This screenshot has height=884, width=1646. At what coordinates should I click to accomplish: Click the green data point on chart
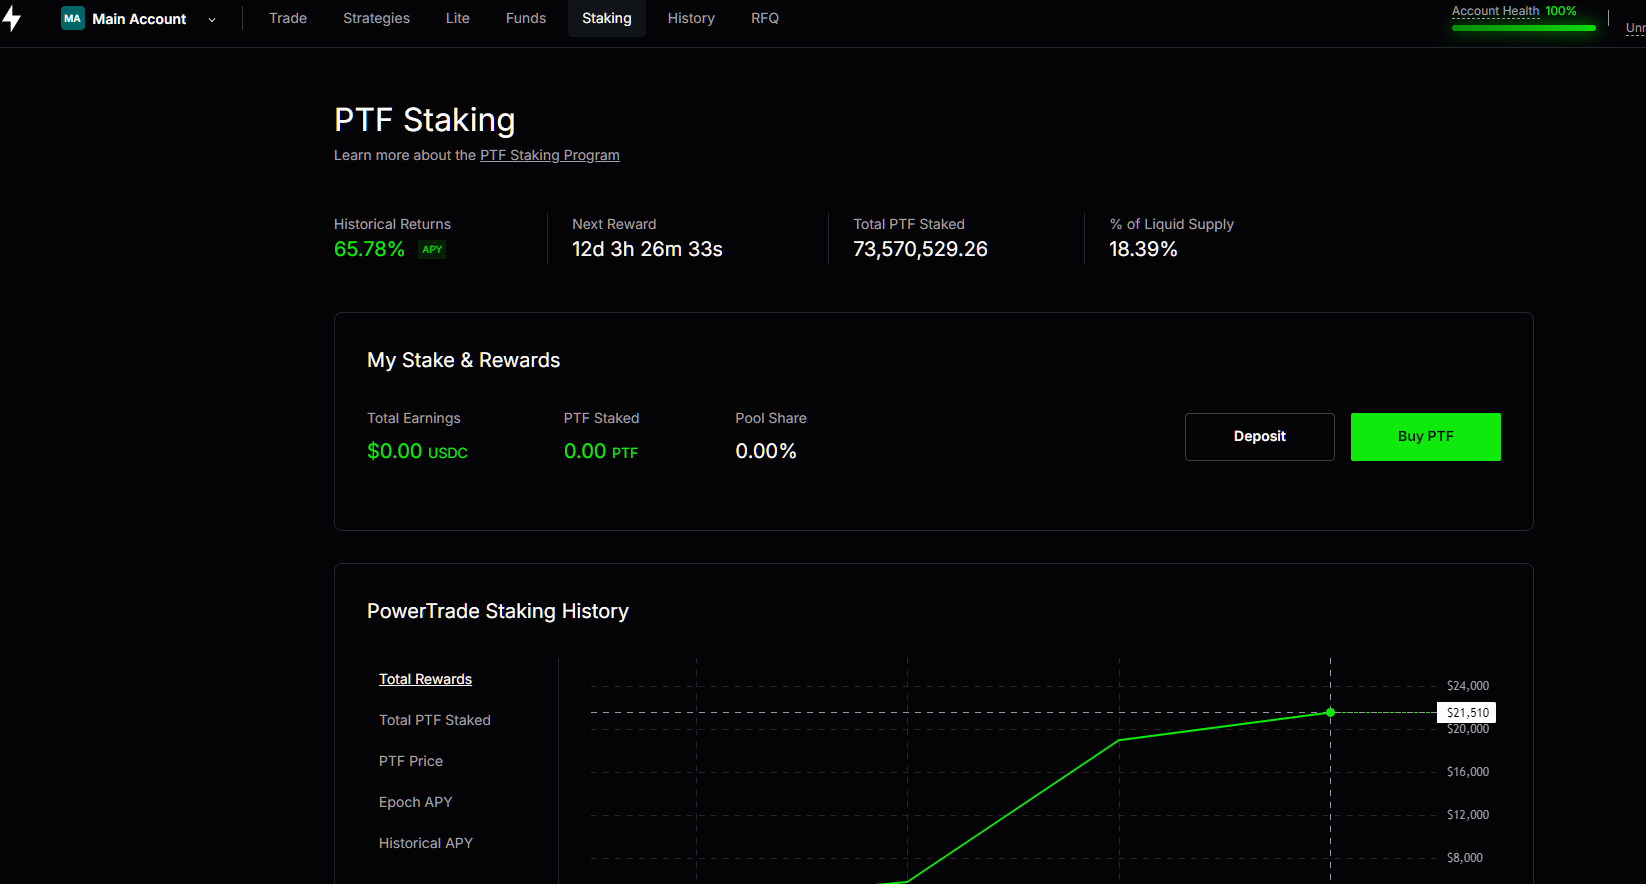tap(1330, 713)
